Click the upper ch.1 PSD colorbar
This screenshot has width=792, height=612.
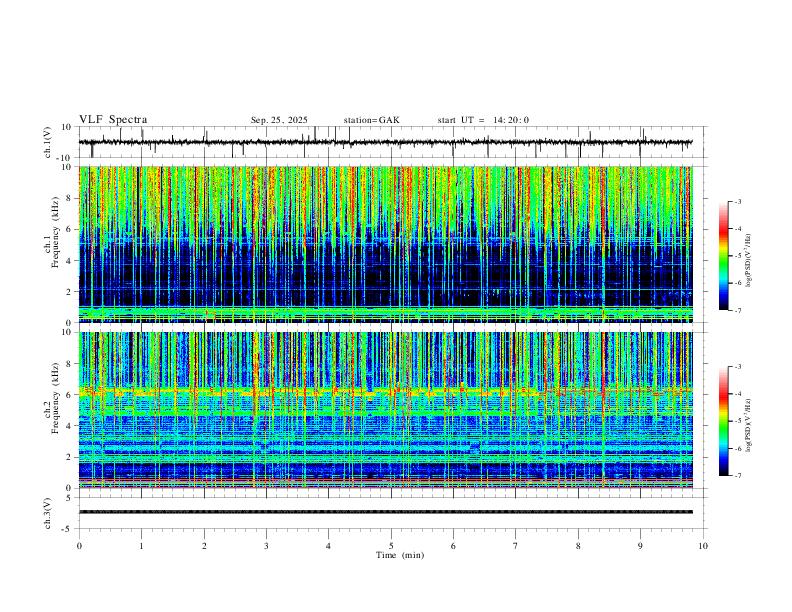(724, 256)
